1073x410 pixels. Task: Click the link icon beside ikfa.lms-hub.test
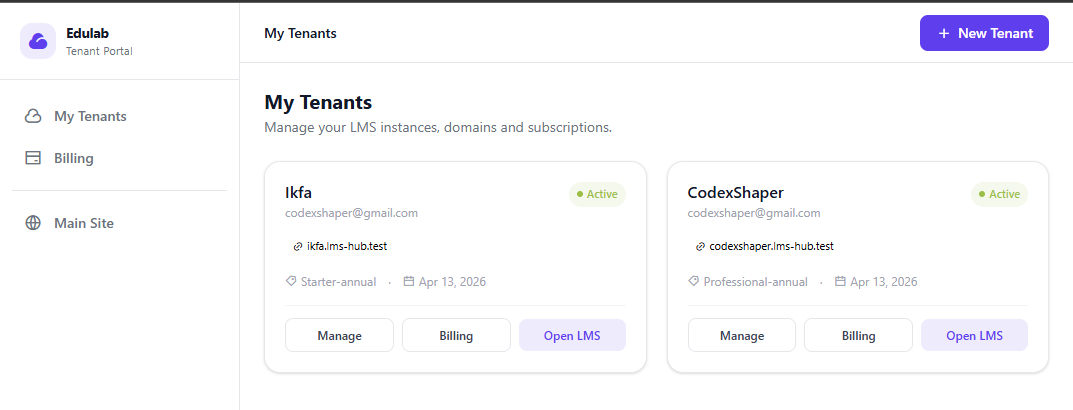298,246
